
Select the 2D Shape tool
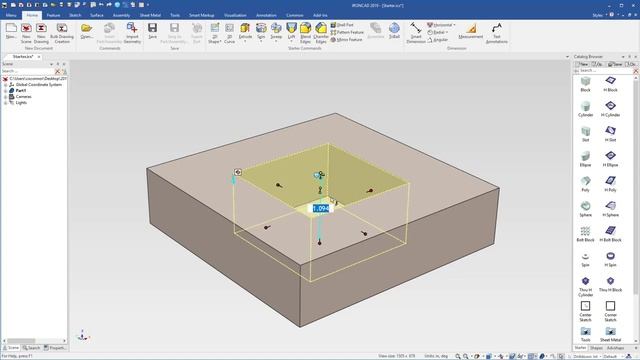(214, 33)
